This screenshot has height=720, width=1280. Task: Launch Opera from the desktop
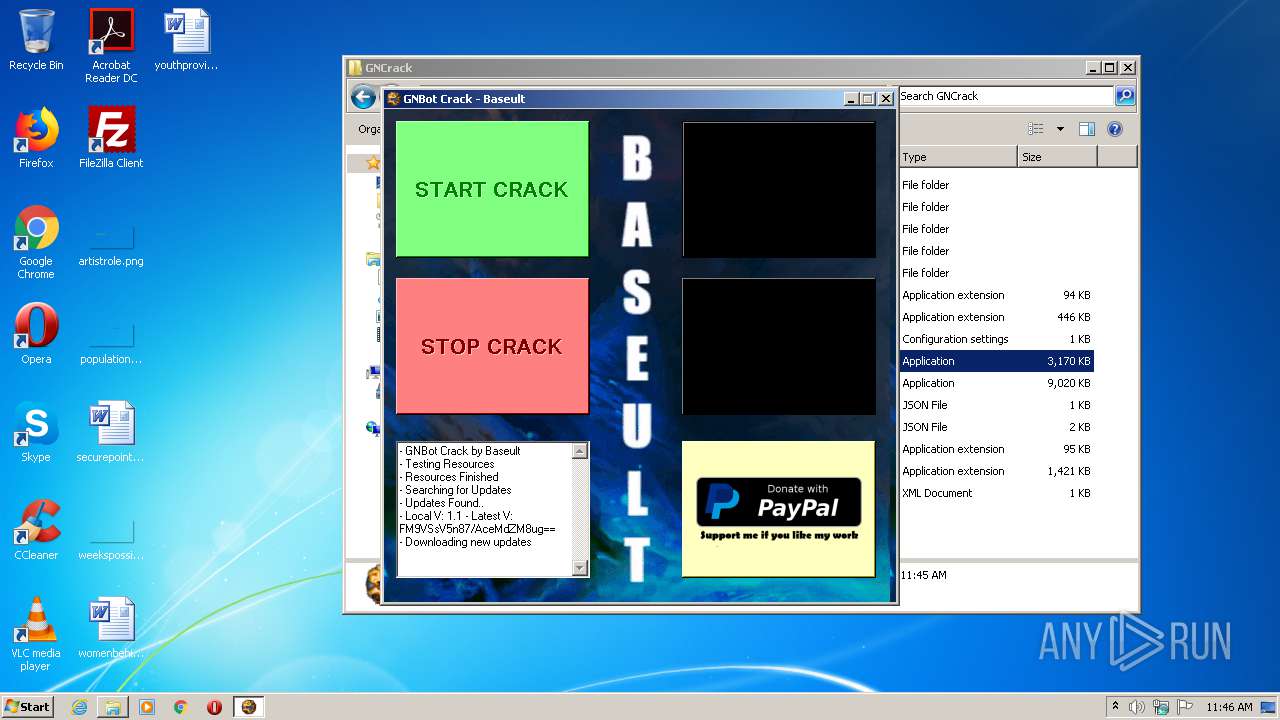coord(36,334)
